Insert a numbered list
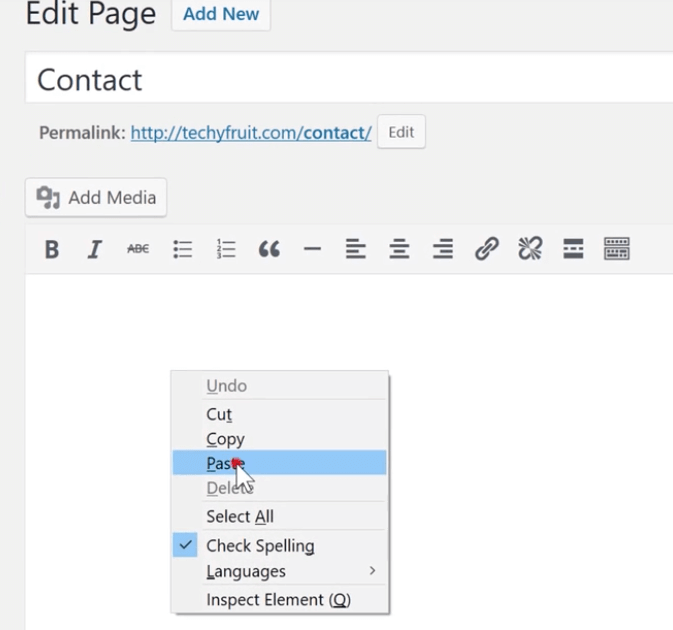 coord(226,249)
